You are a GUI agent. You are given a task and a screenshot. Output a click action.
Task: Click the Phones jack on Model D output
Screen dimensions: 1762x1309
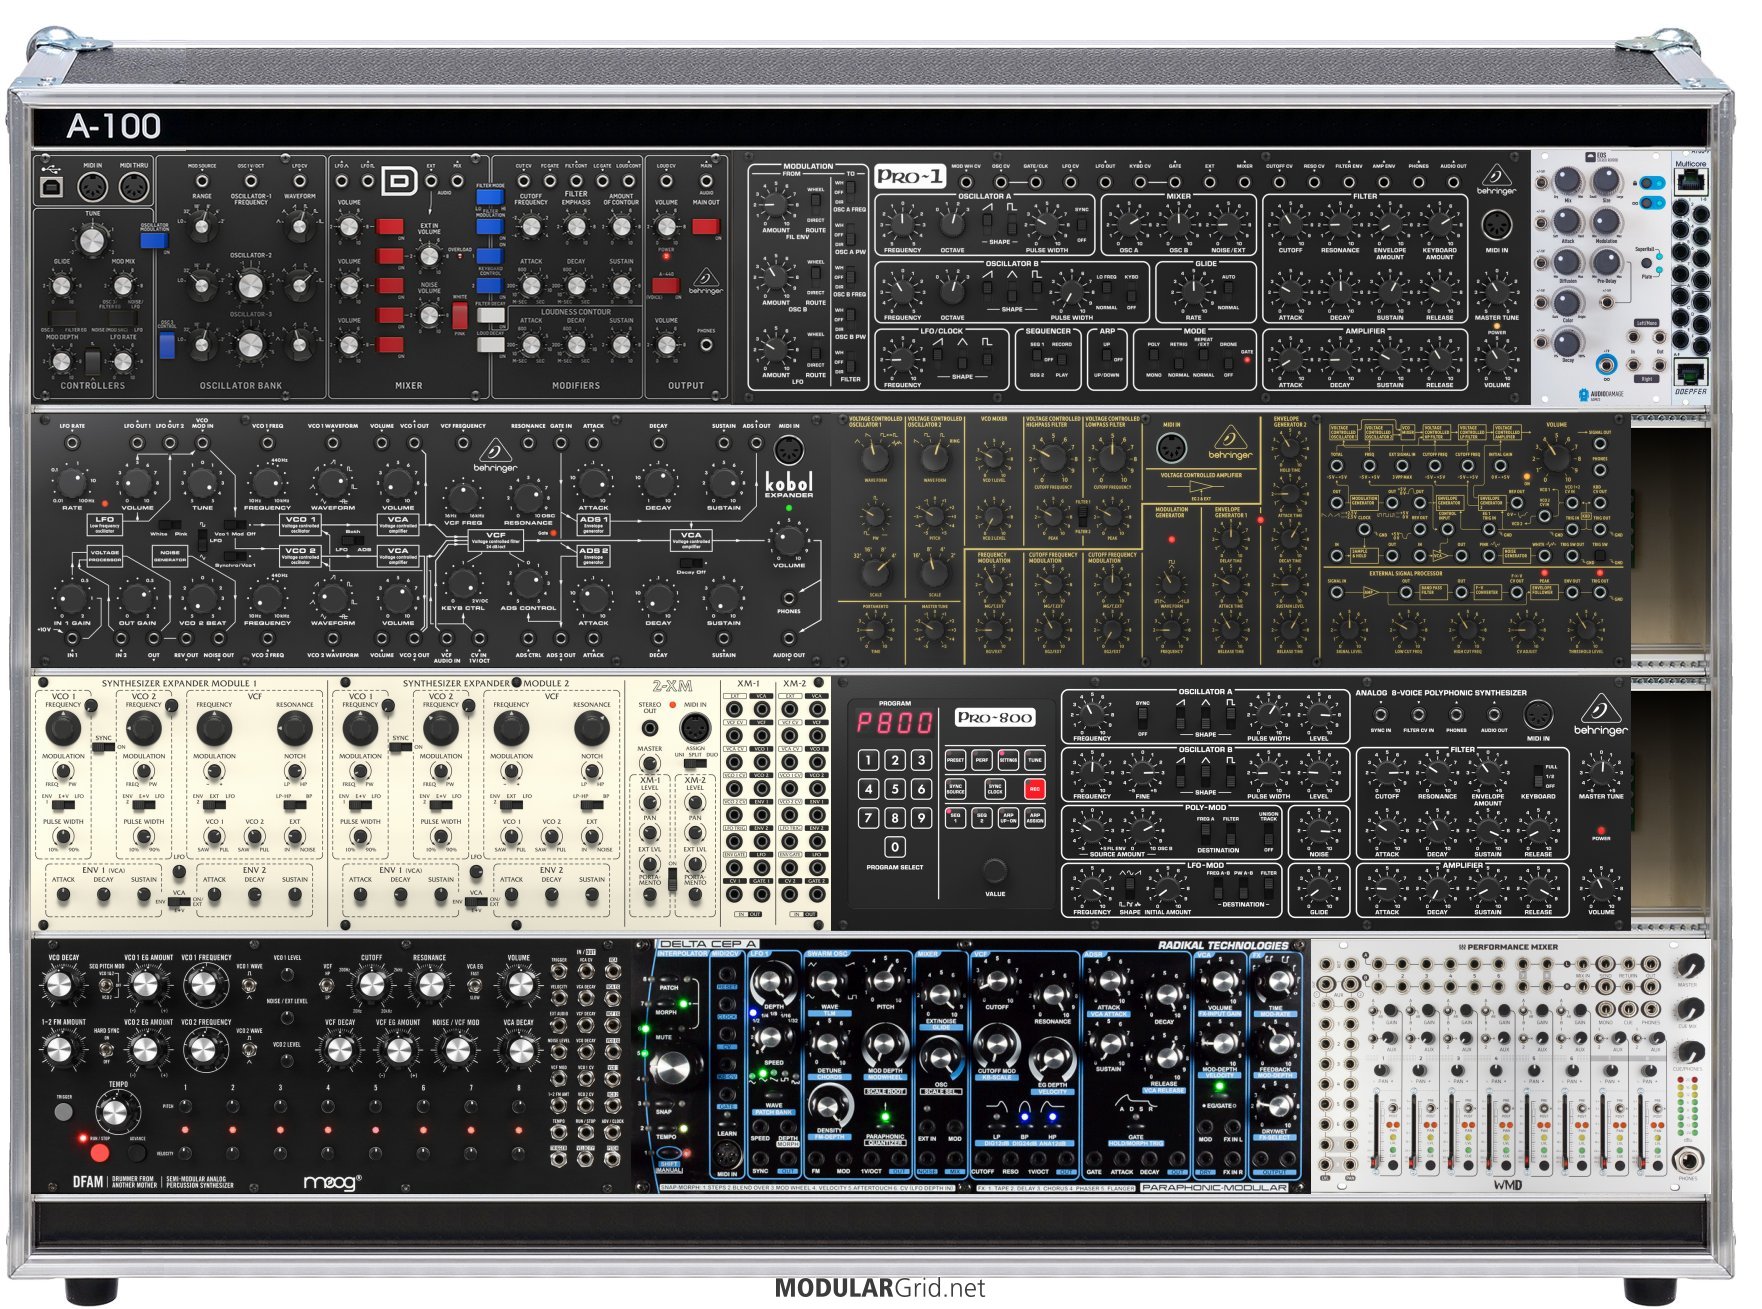point(706,345)
